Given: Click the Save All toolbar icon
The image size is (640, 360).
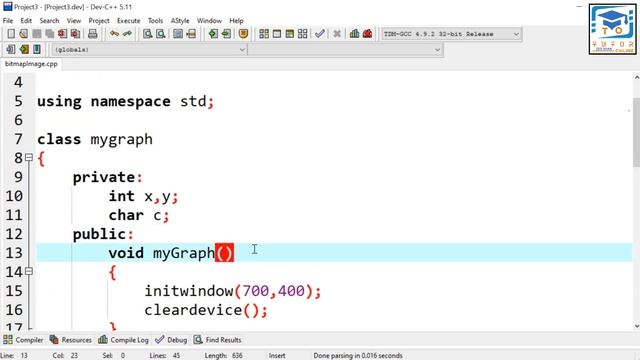Looking at the screenshot, I should pyautogui.click(x=50, y=34).
